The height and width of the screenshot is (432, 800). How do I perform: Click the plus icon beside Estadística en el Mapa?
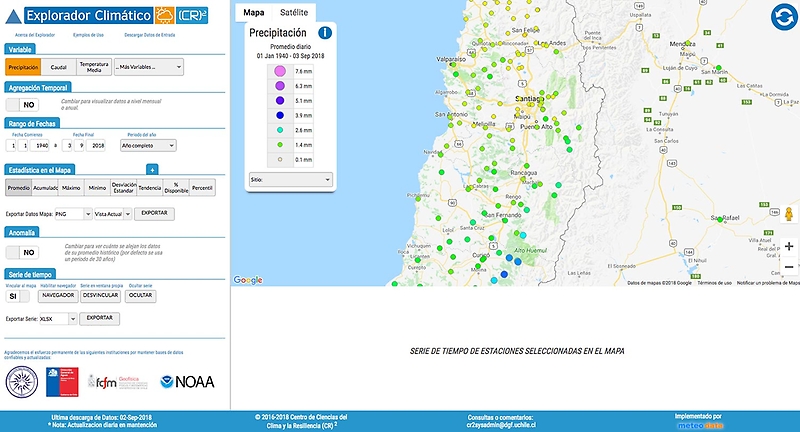tap(152, 171)
